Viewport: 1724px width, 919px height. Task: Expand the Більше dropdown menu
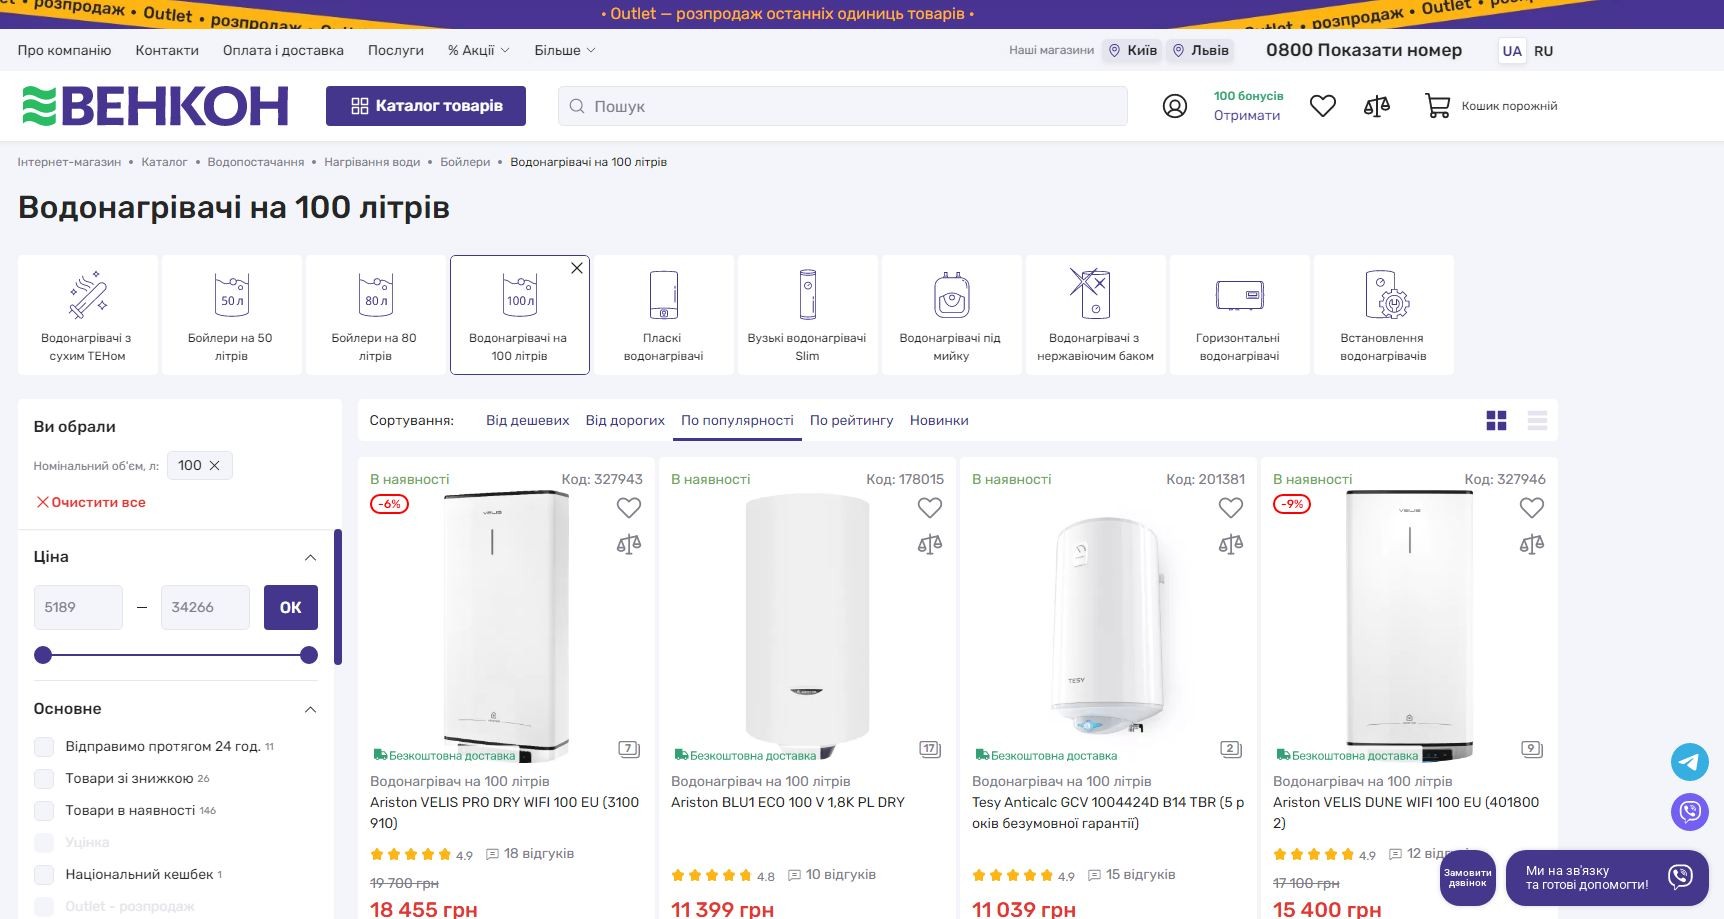[565, 50]
